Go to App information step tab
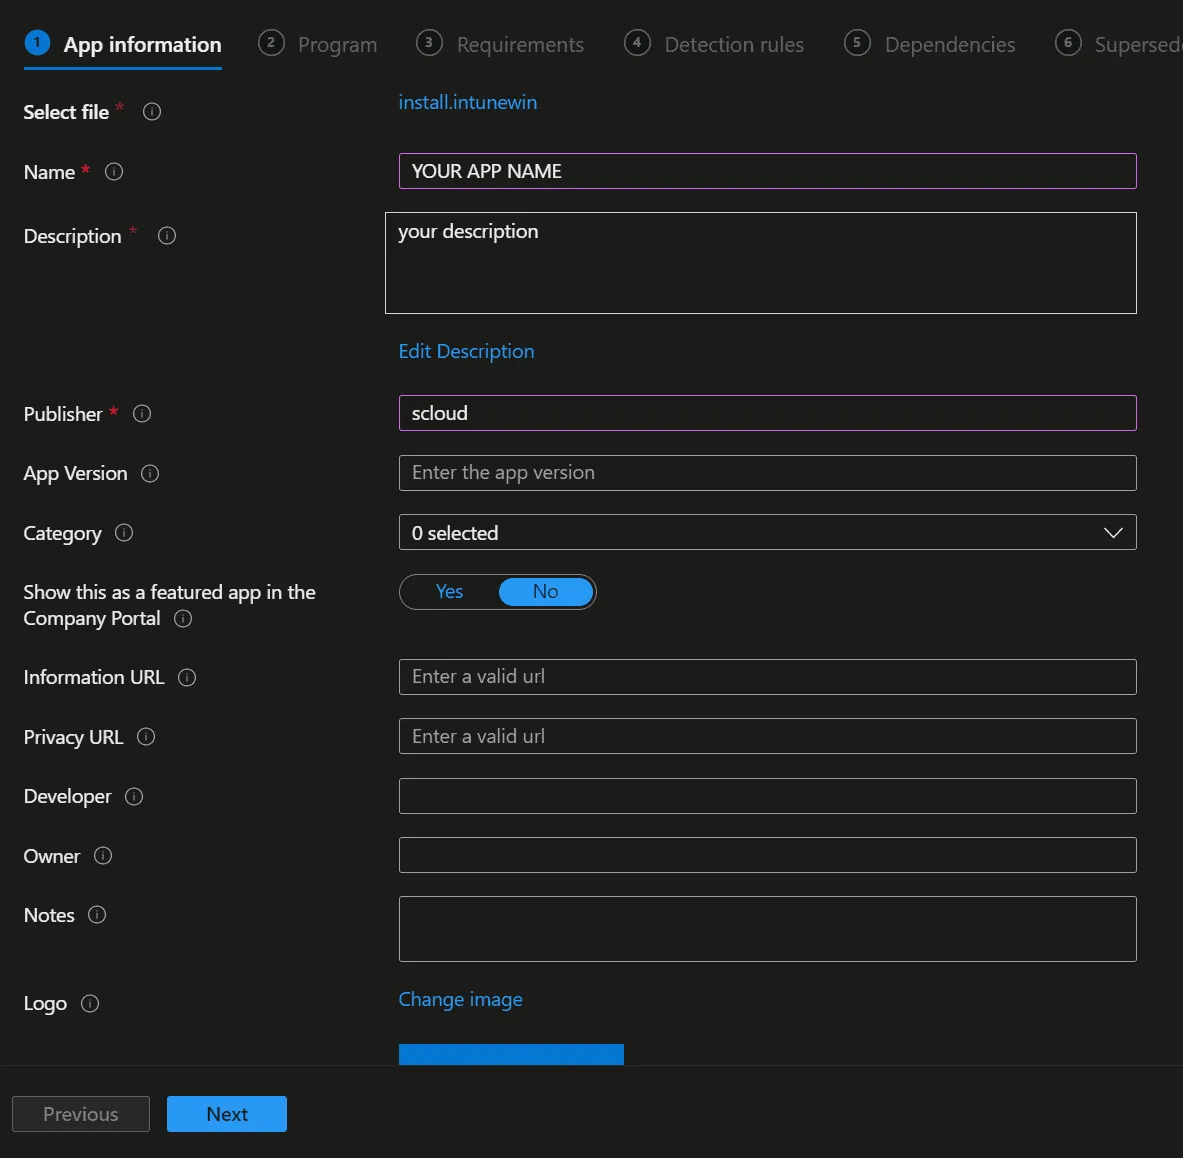 123,45
